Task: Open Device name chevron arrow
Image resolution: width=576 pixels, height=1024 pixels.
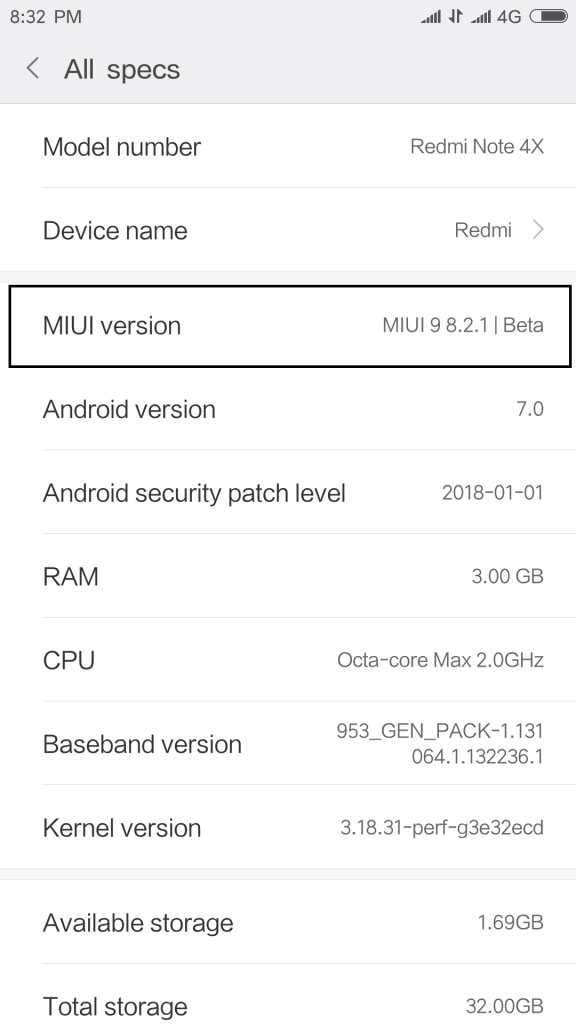Action: (x=538, y=230)
